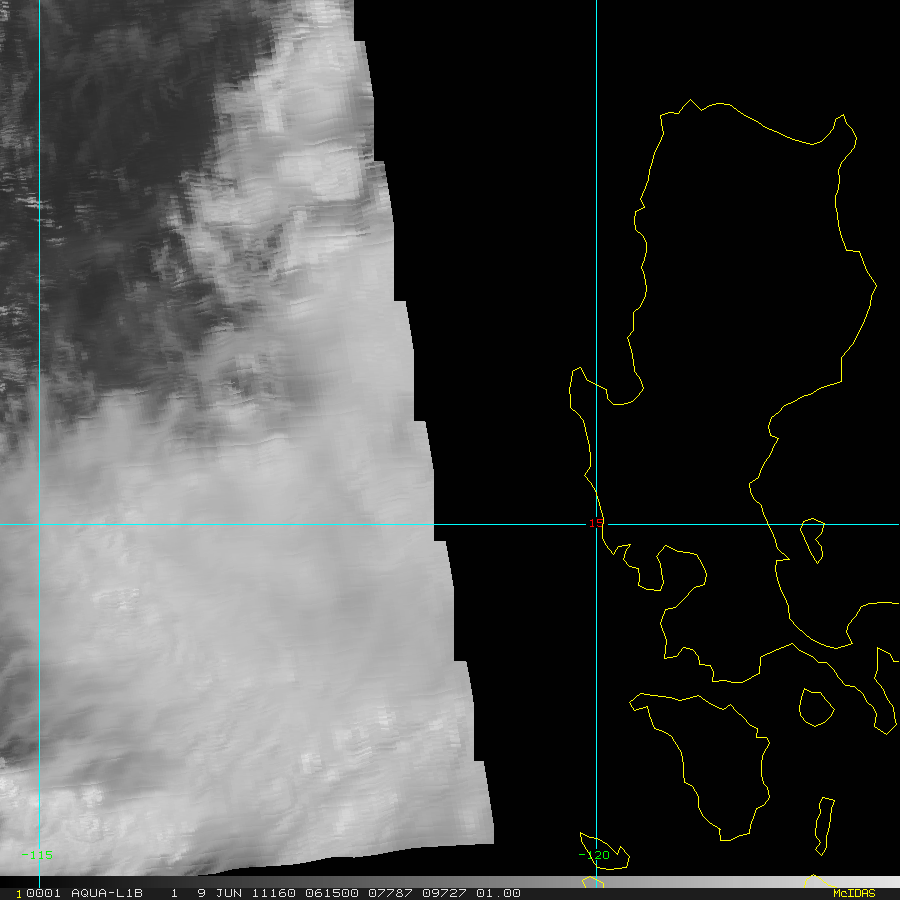This screenshot has height=900, width=900.
Task: Click the red 15 latitude label
Action: (x=595, y=523)
